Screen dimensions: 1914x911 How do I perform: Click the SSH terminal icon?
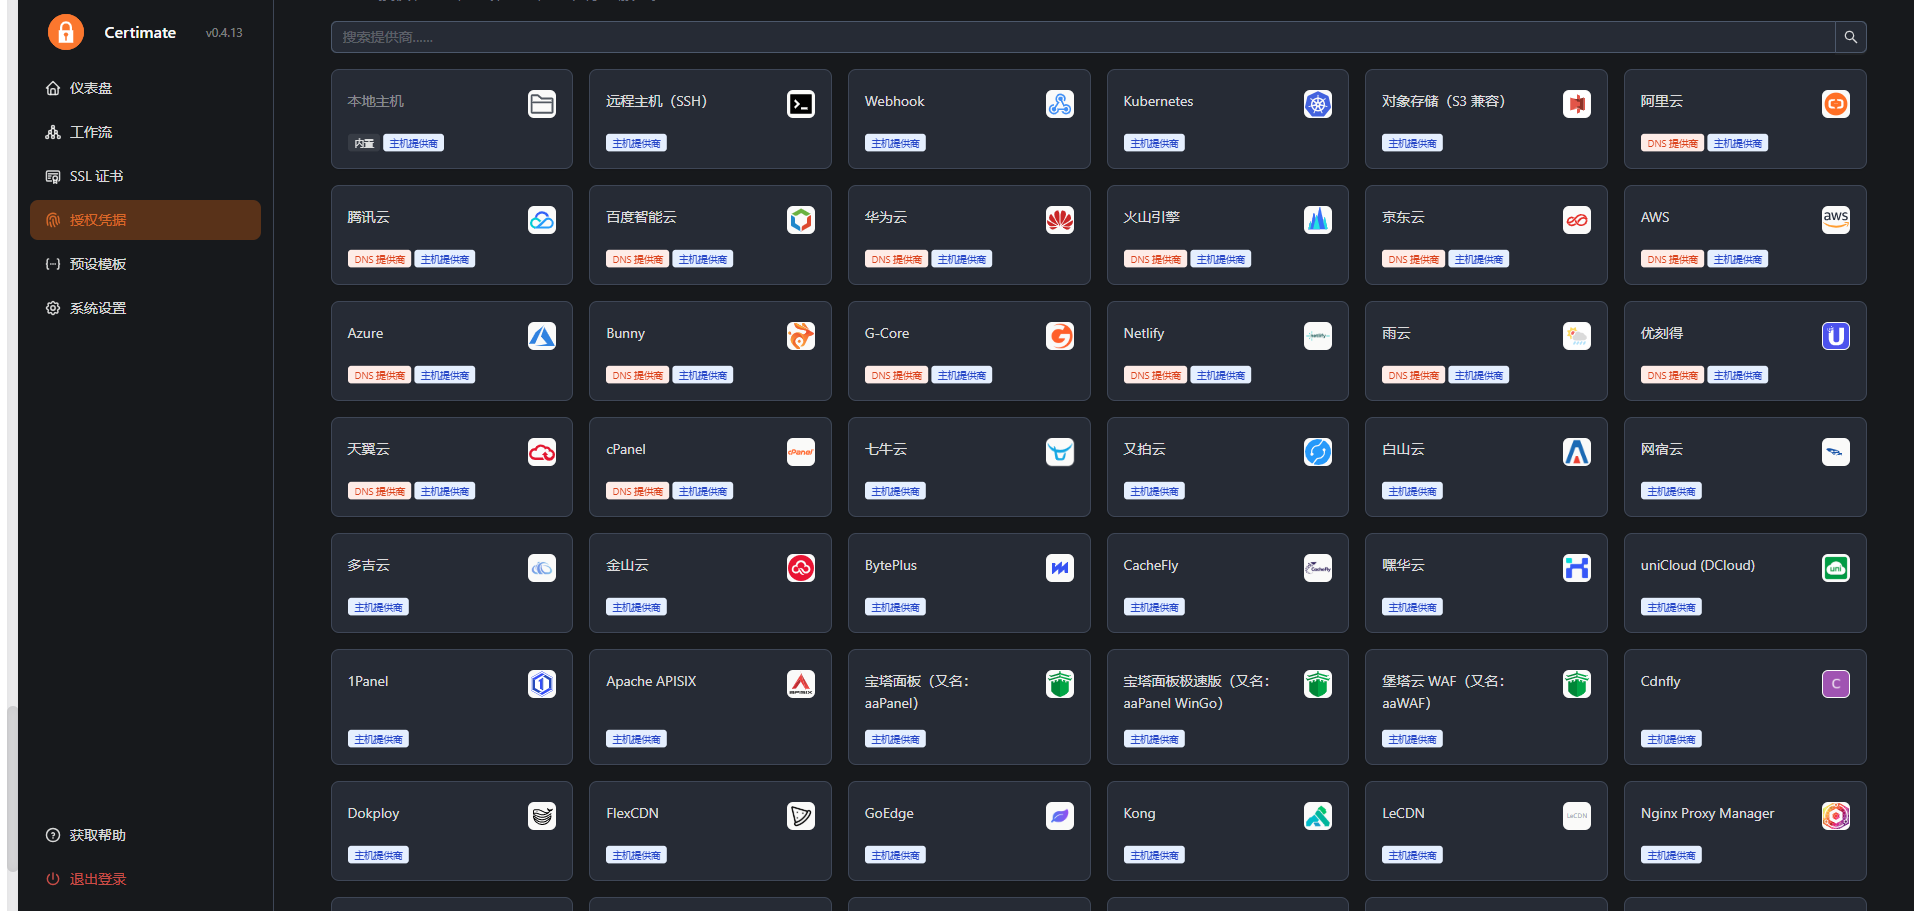(800, 104)
